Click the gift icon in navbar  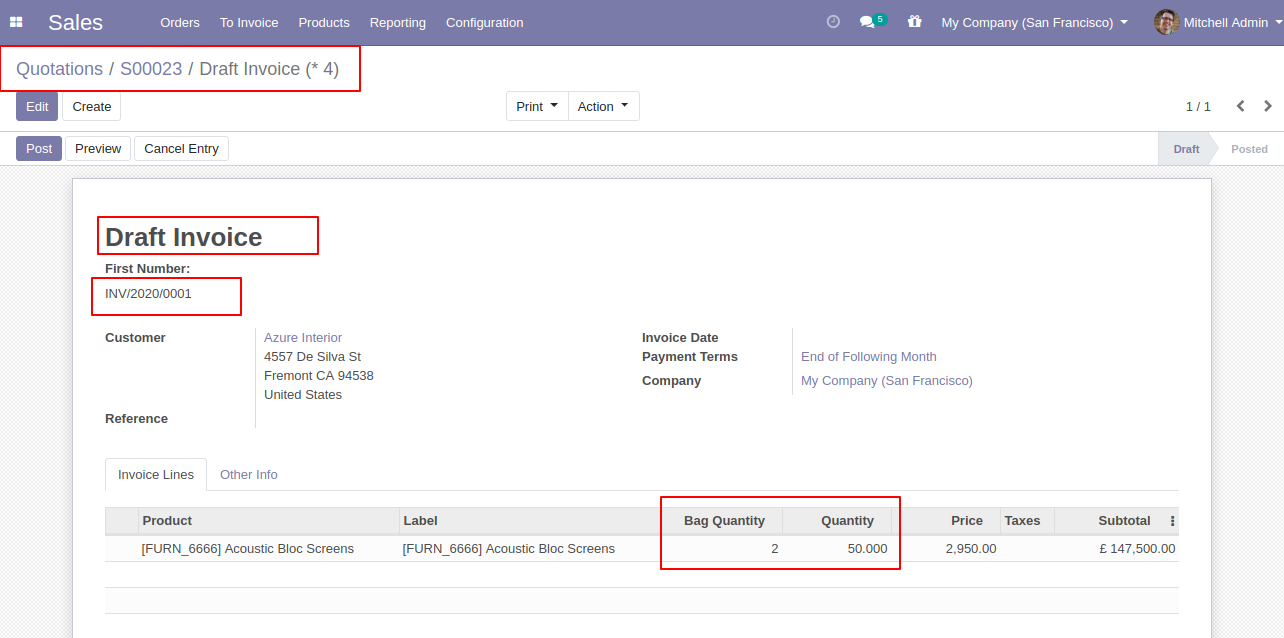tap(914, 21)
